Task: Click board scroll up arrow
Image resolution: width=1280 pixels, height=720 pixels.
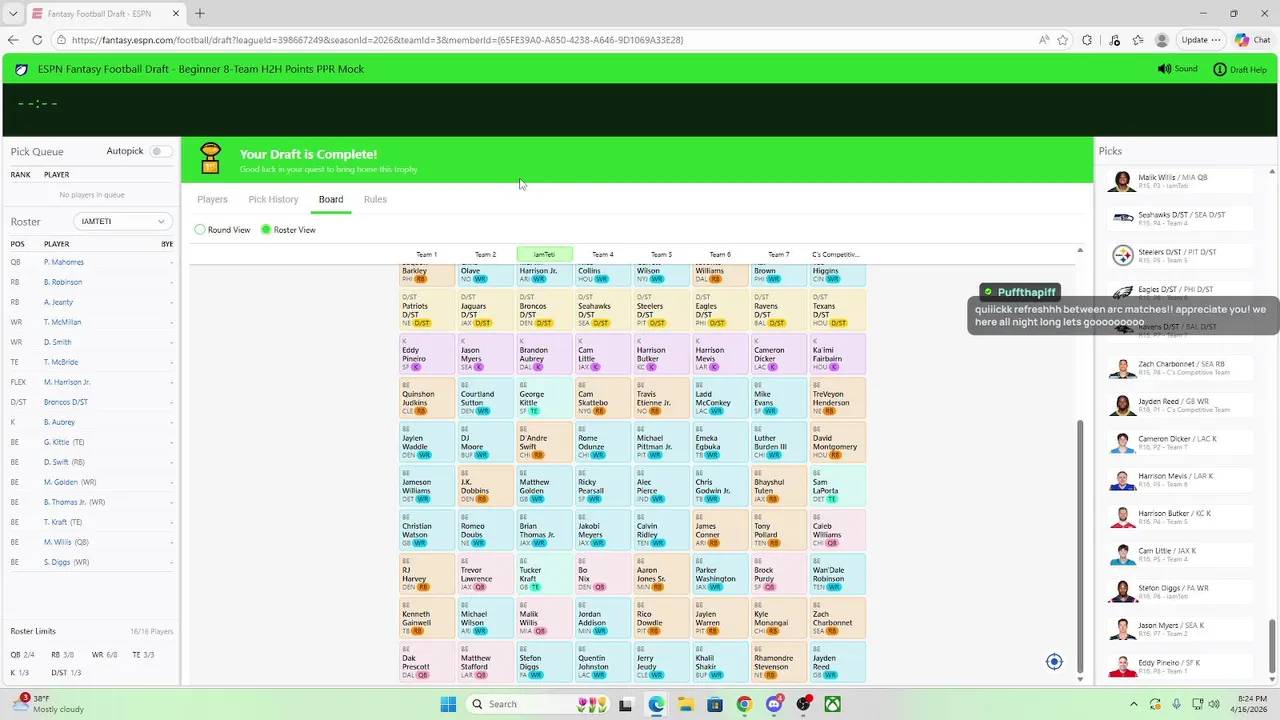Action: 1080,250
